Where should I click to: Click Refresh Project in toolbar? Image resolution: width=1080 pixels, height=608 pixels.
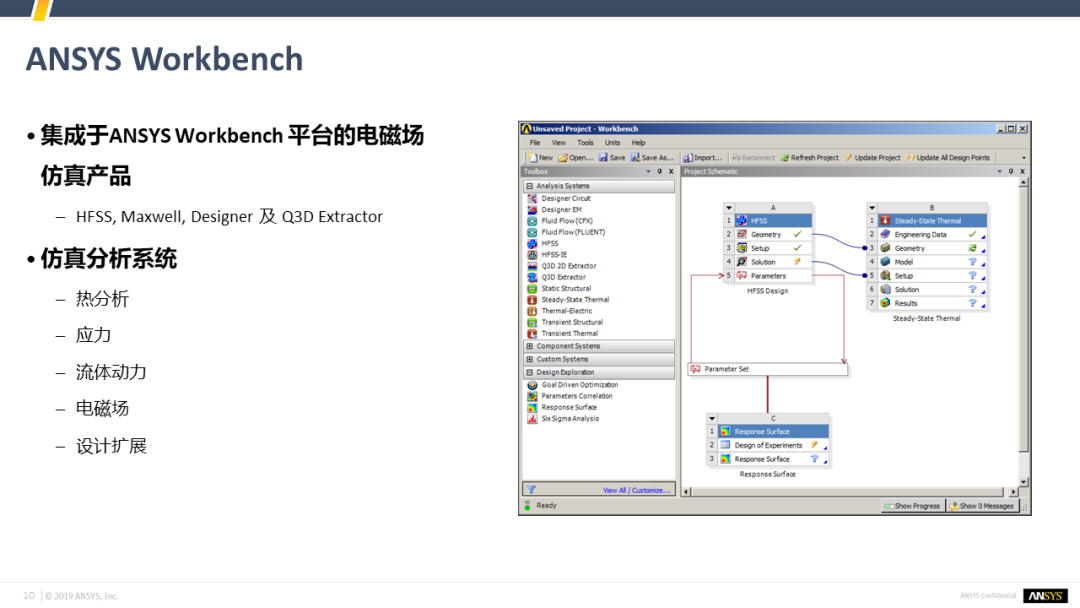pos(809,158)
